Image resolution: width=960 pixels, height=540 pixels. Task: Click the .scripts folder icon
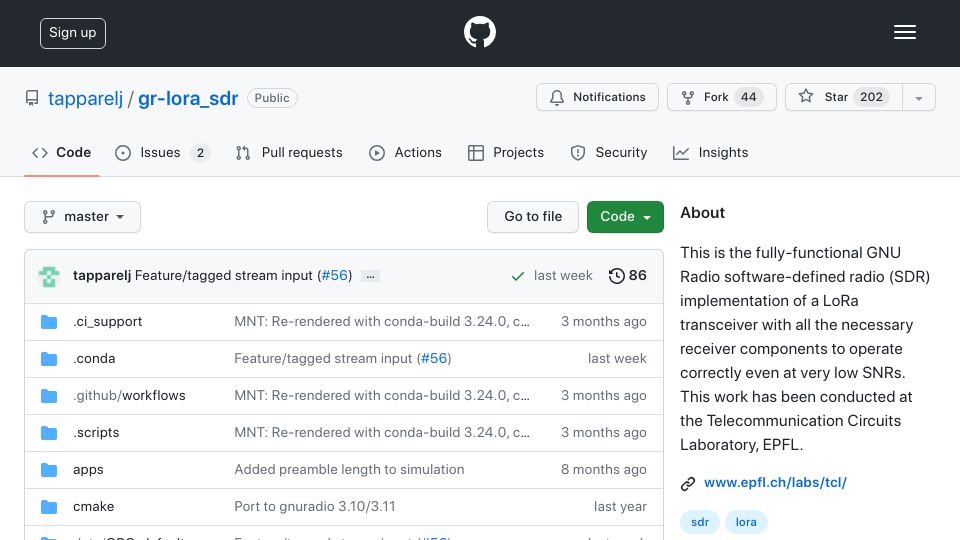point(49,433)
